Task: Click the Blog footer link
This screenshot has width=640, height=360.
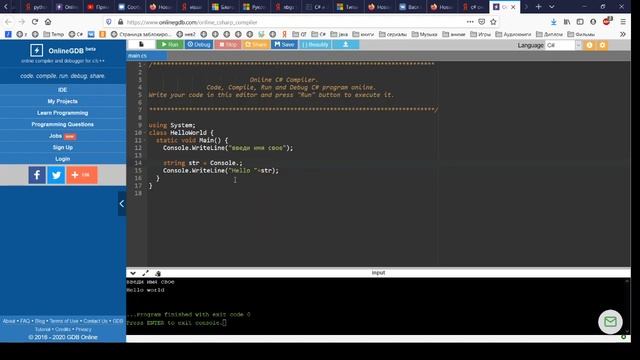Action: tap(40, 321)
